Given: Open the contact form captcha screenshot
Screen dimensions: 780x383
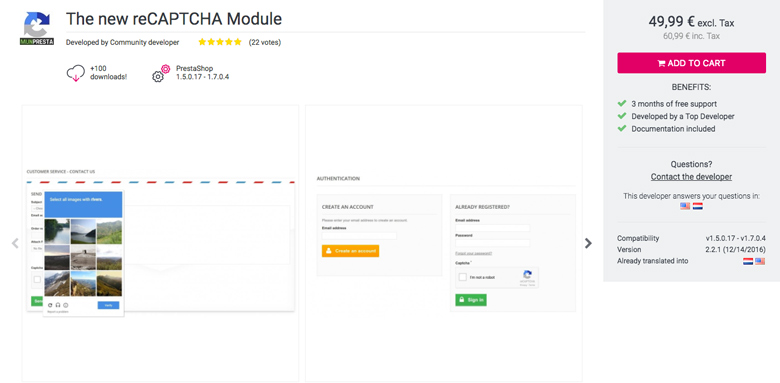Looking at the screenshot, I should [x=160, y=243].
